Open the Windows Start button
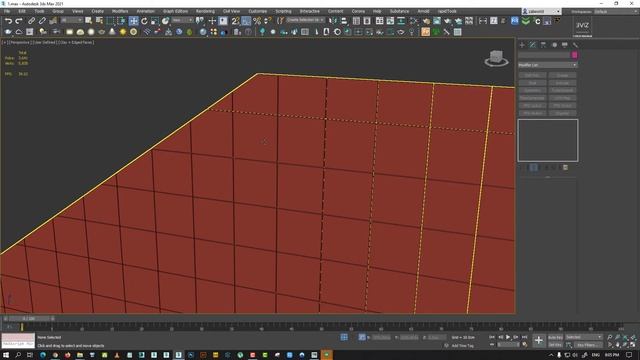The height and width of the screenshot is (360, 640). pos(6,355)
